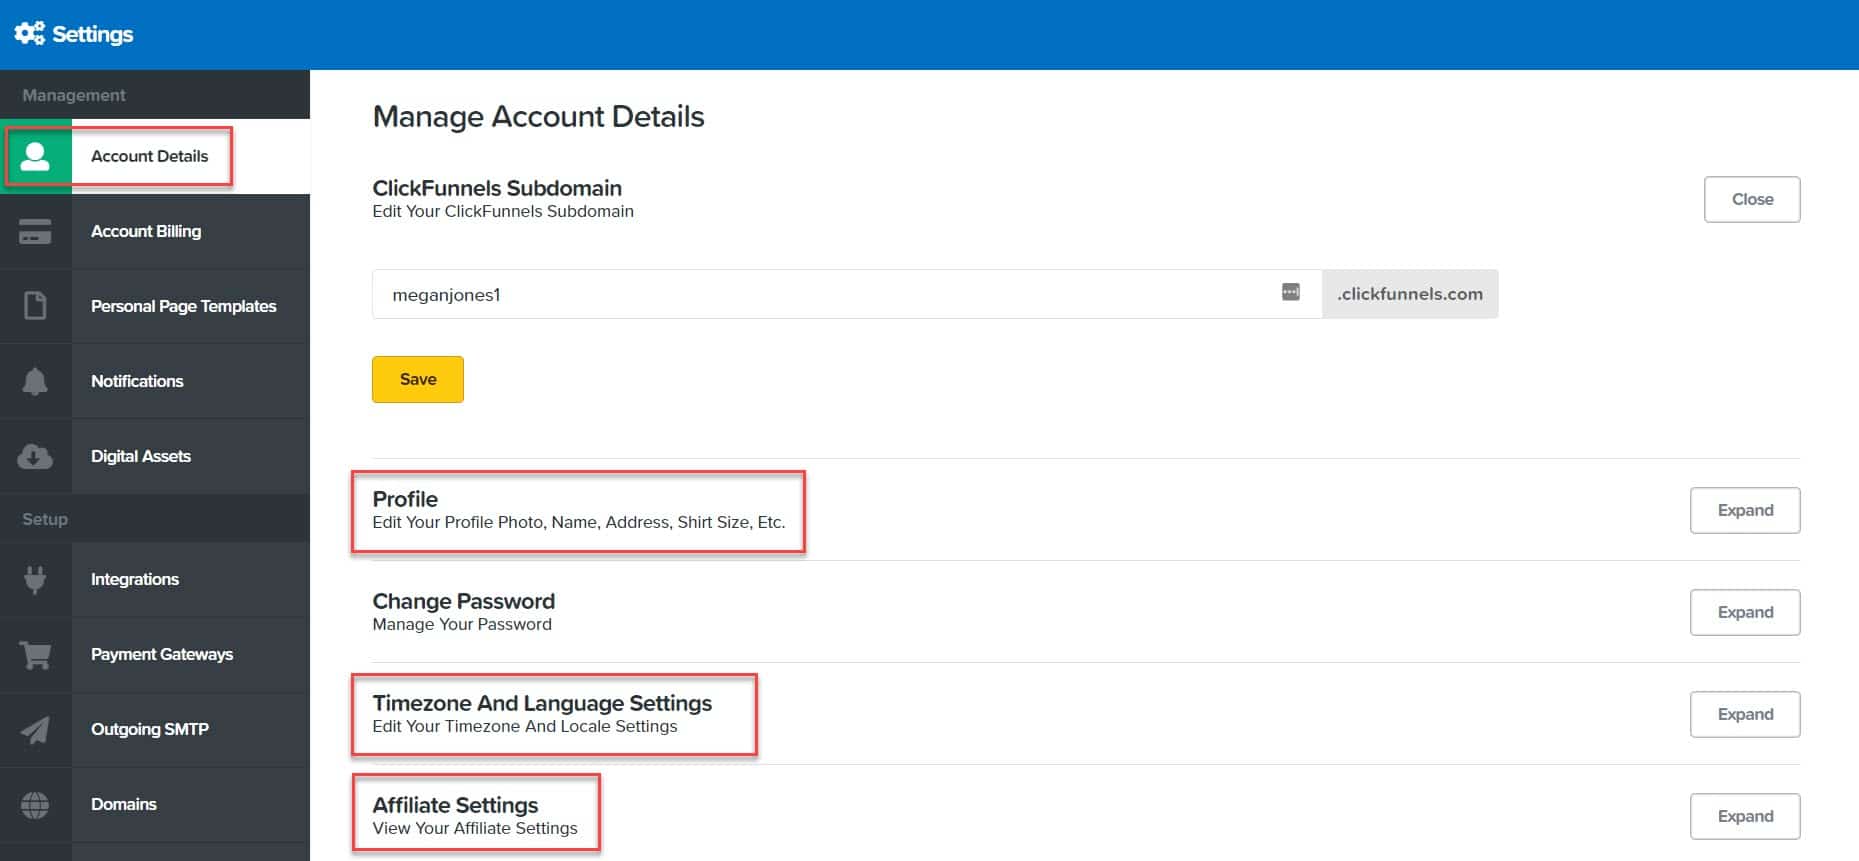Click the Integrations plug icon
Screen dimensions: 1859x861
click(35, 579)
